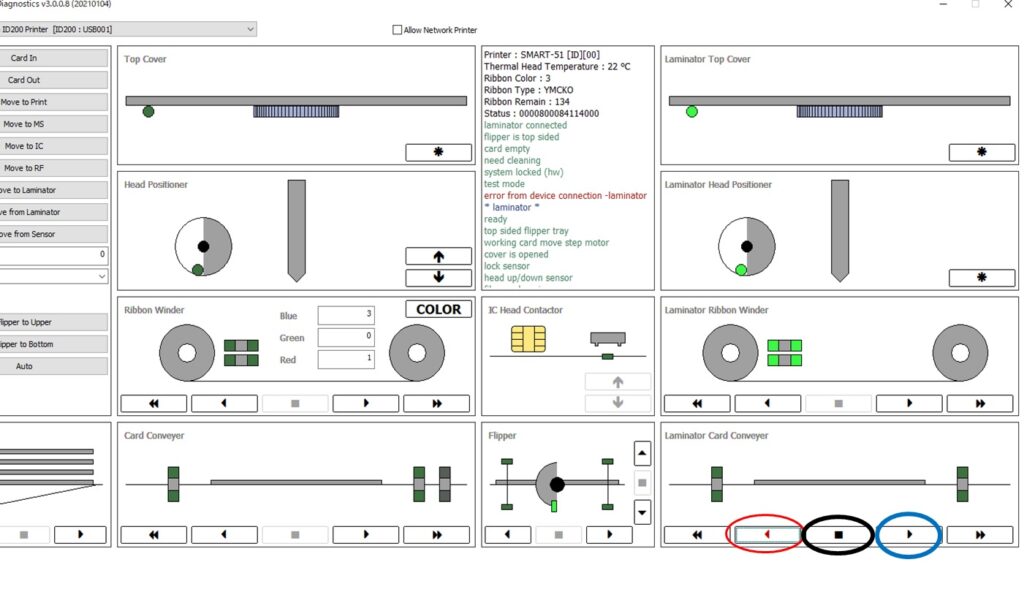The height and width of the screenshot is (611, 1024).
Task: Open the ID200 Printer selection dropdown
Action: click(127, 29)
